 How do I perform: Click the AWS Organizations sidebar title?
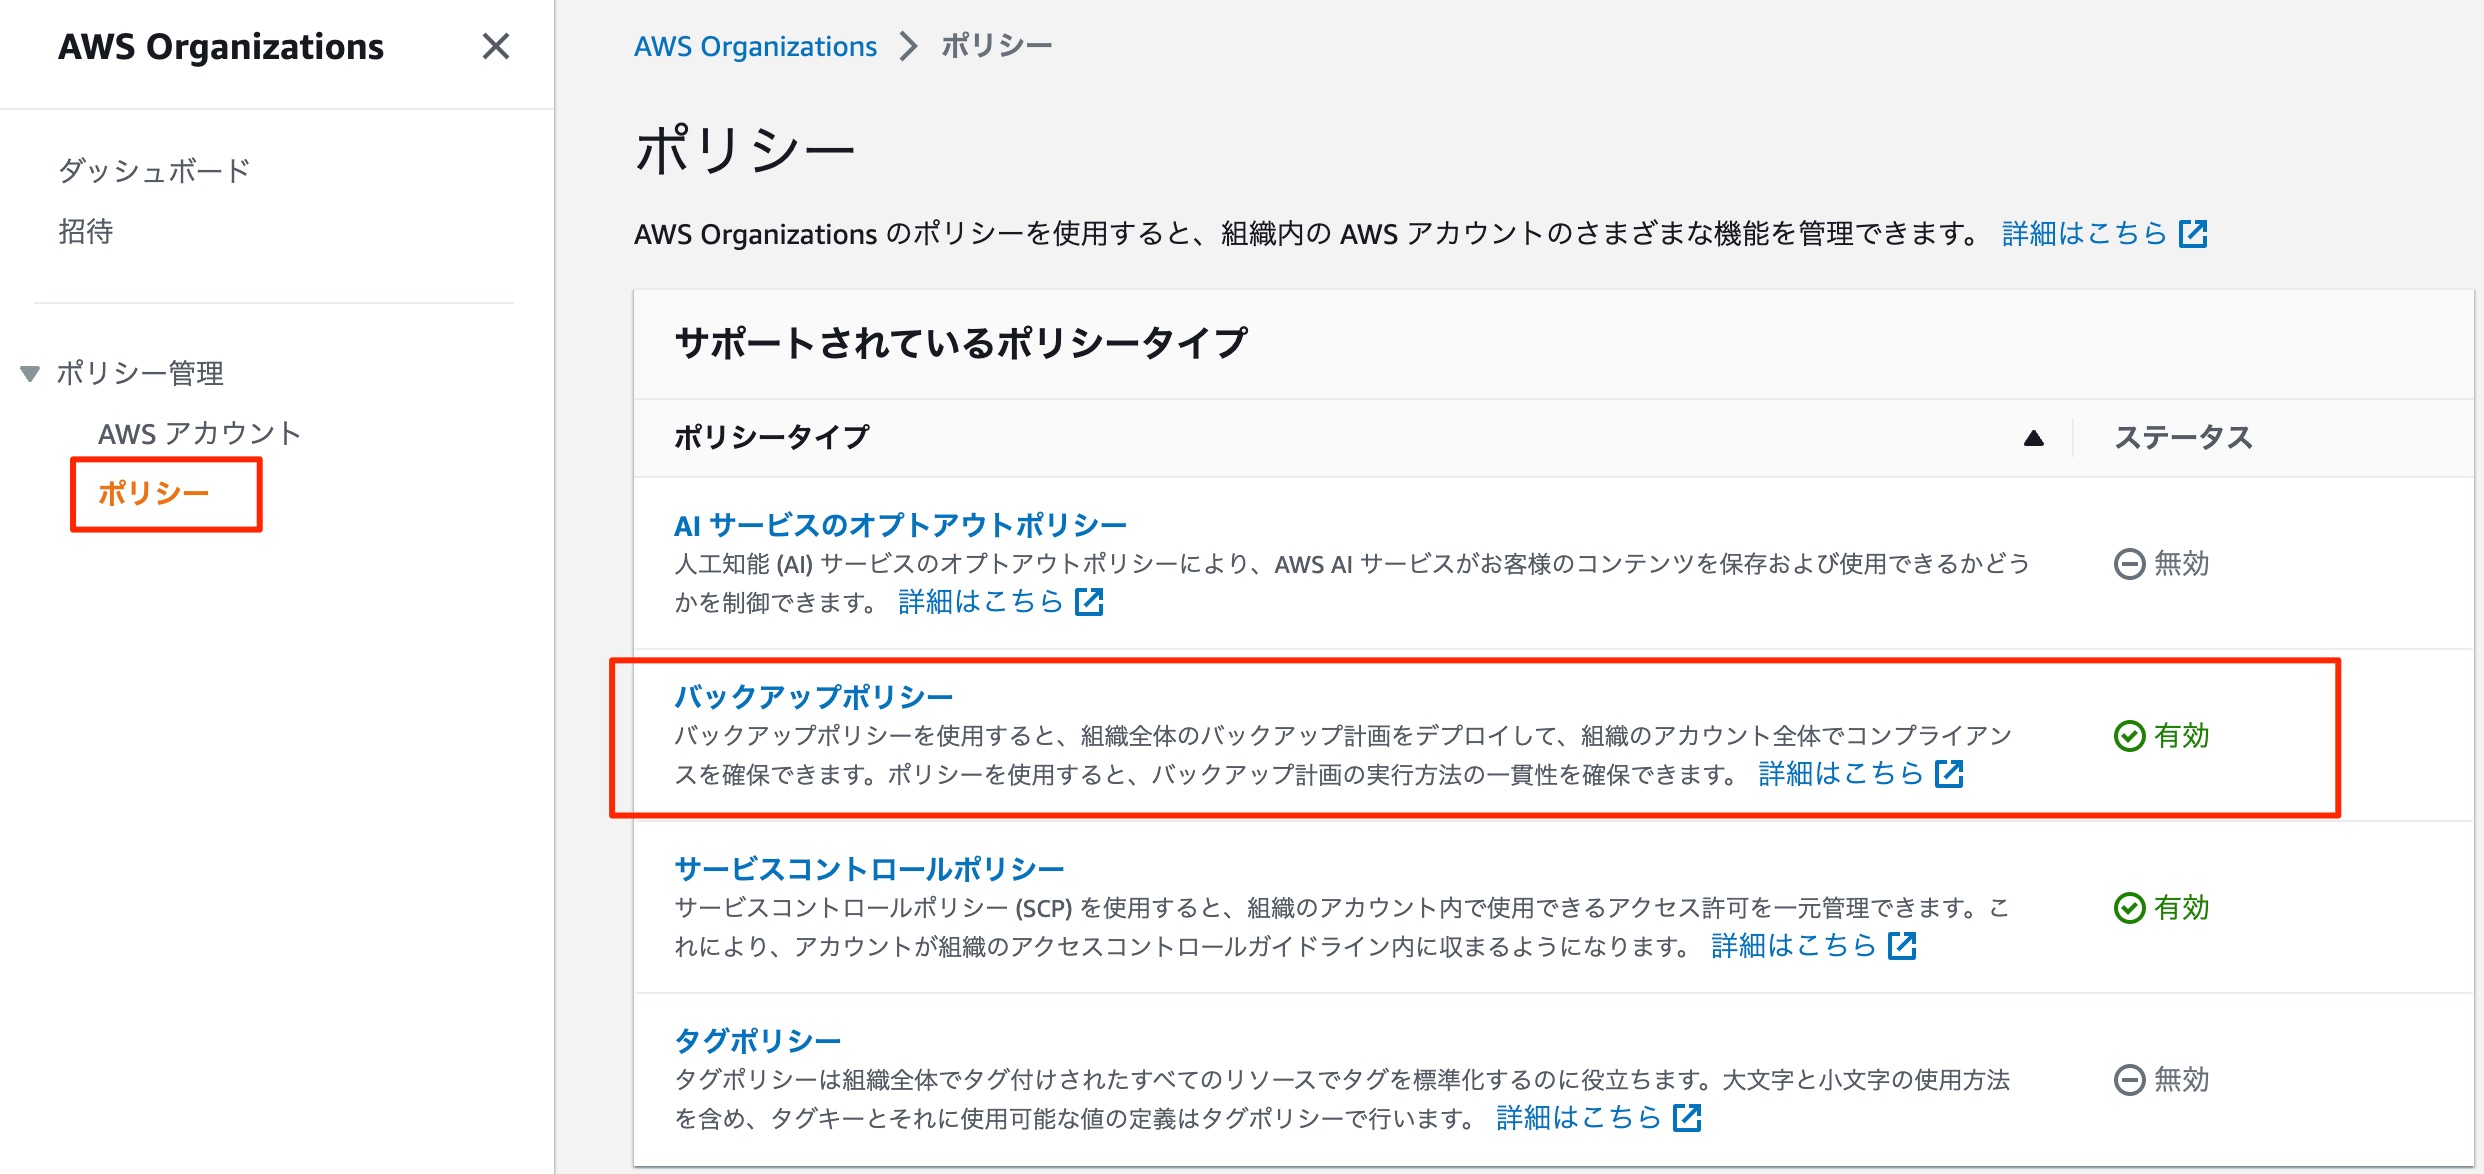tap(221, 47)
